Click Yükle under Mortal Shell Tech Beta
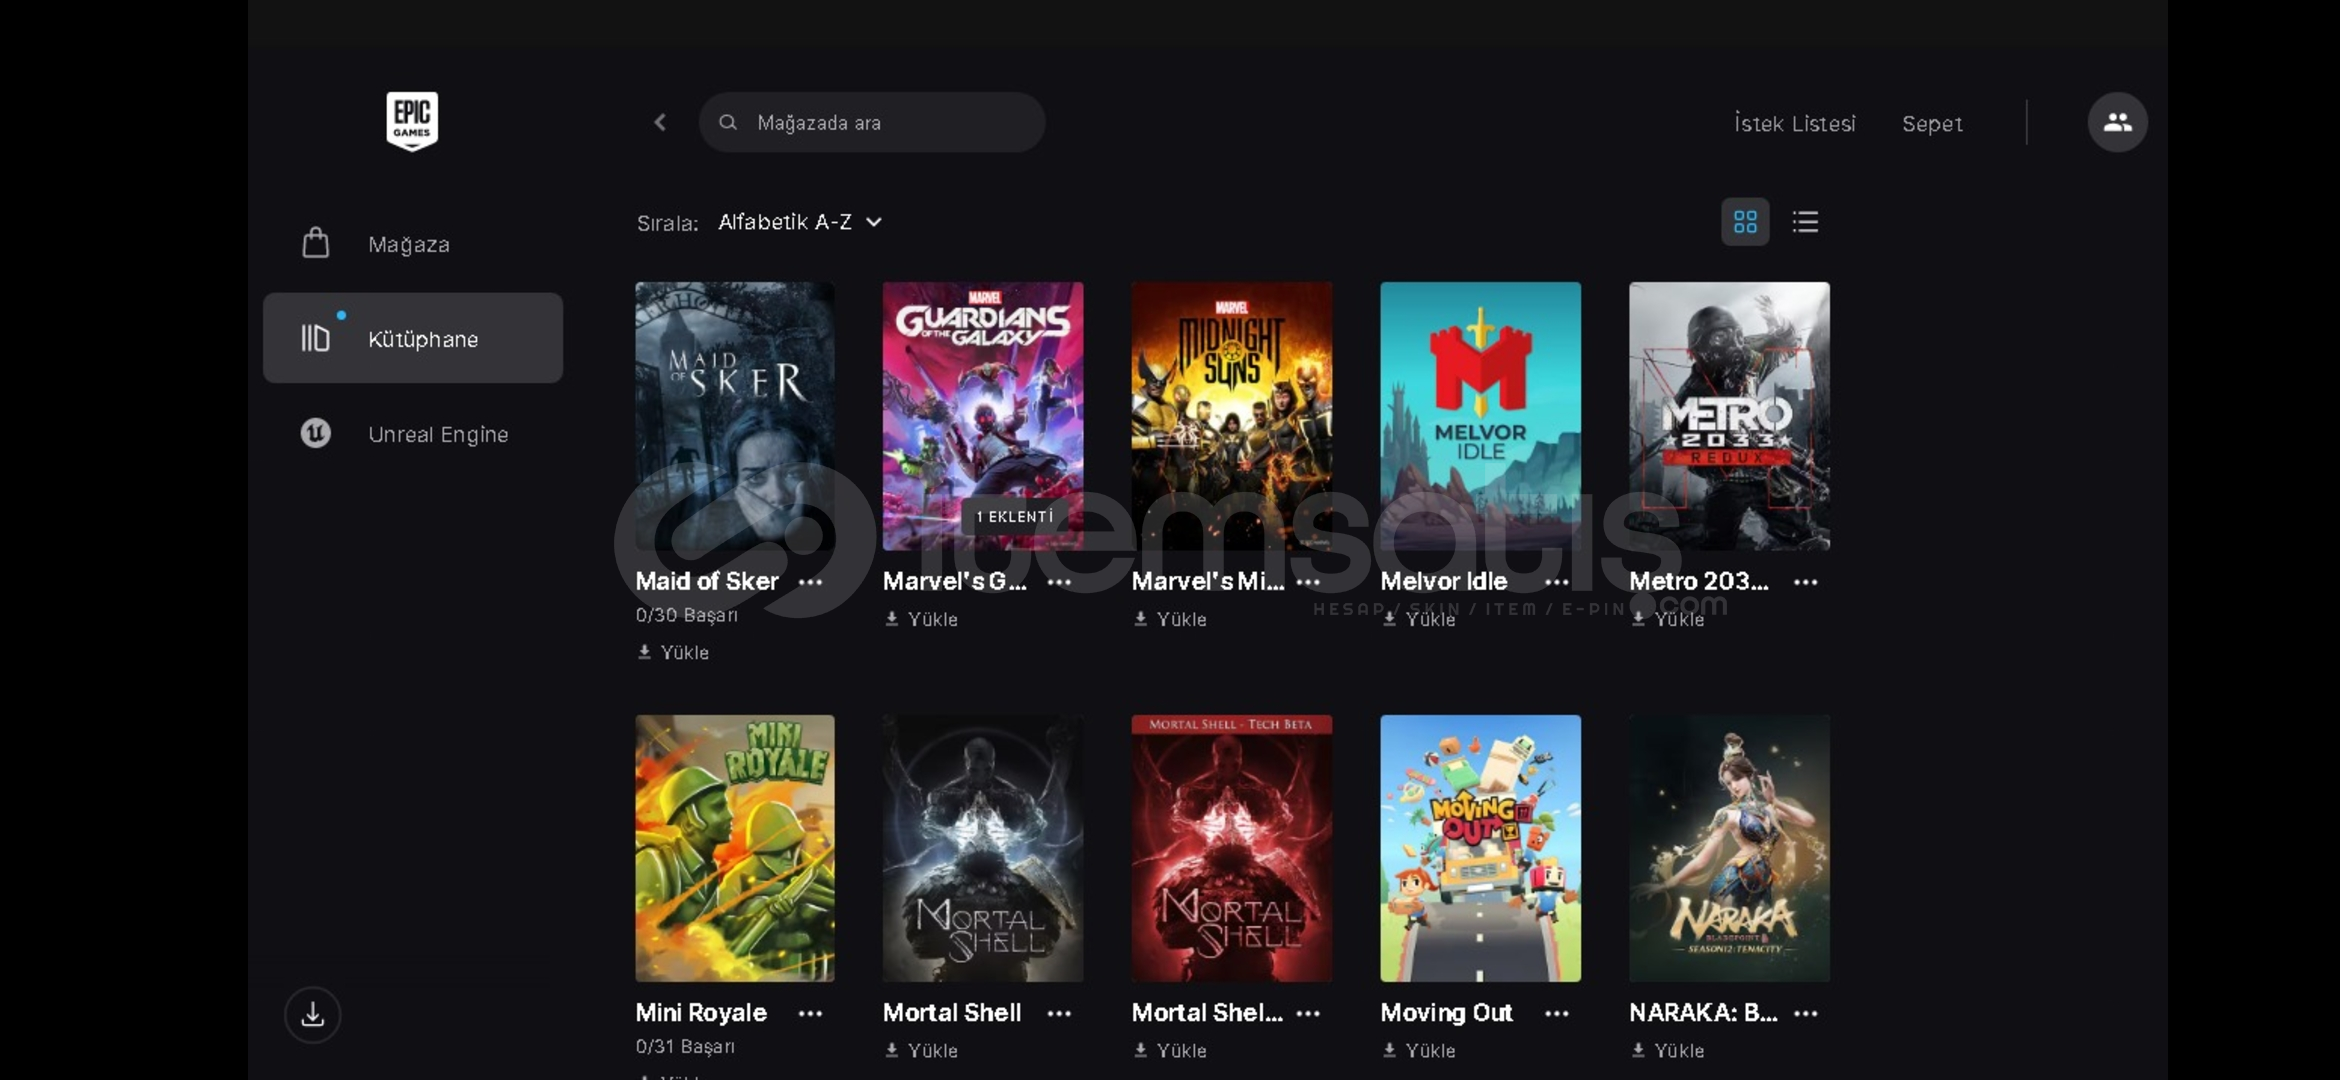The height and width of the screenshot is (1080, 2340). 1170,1051
